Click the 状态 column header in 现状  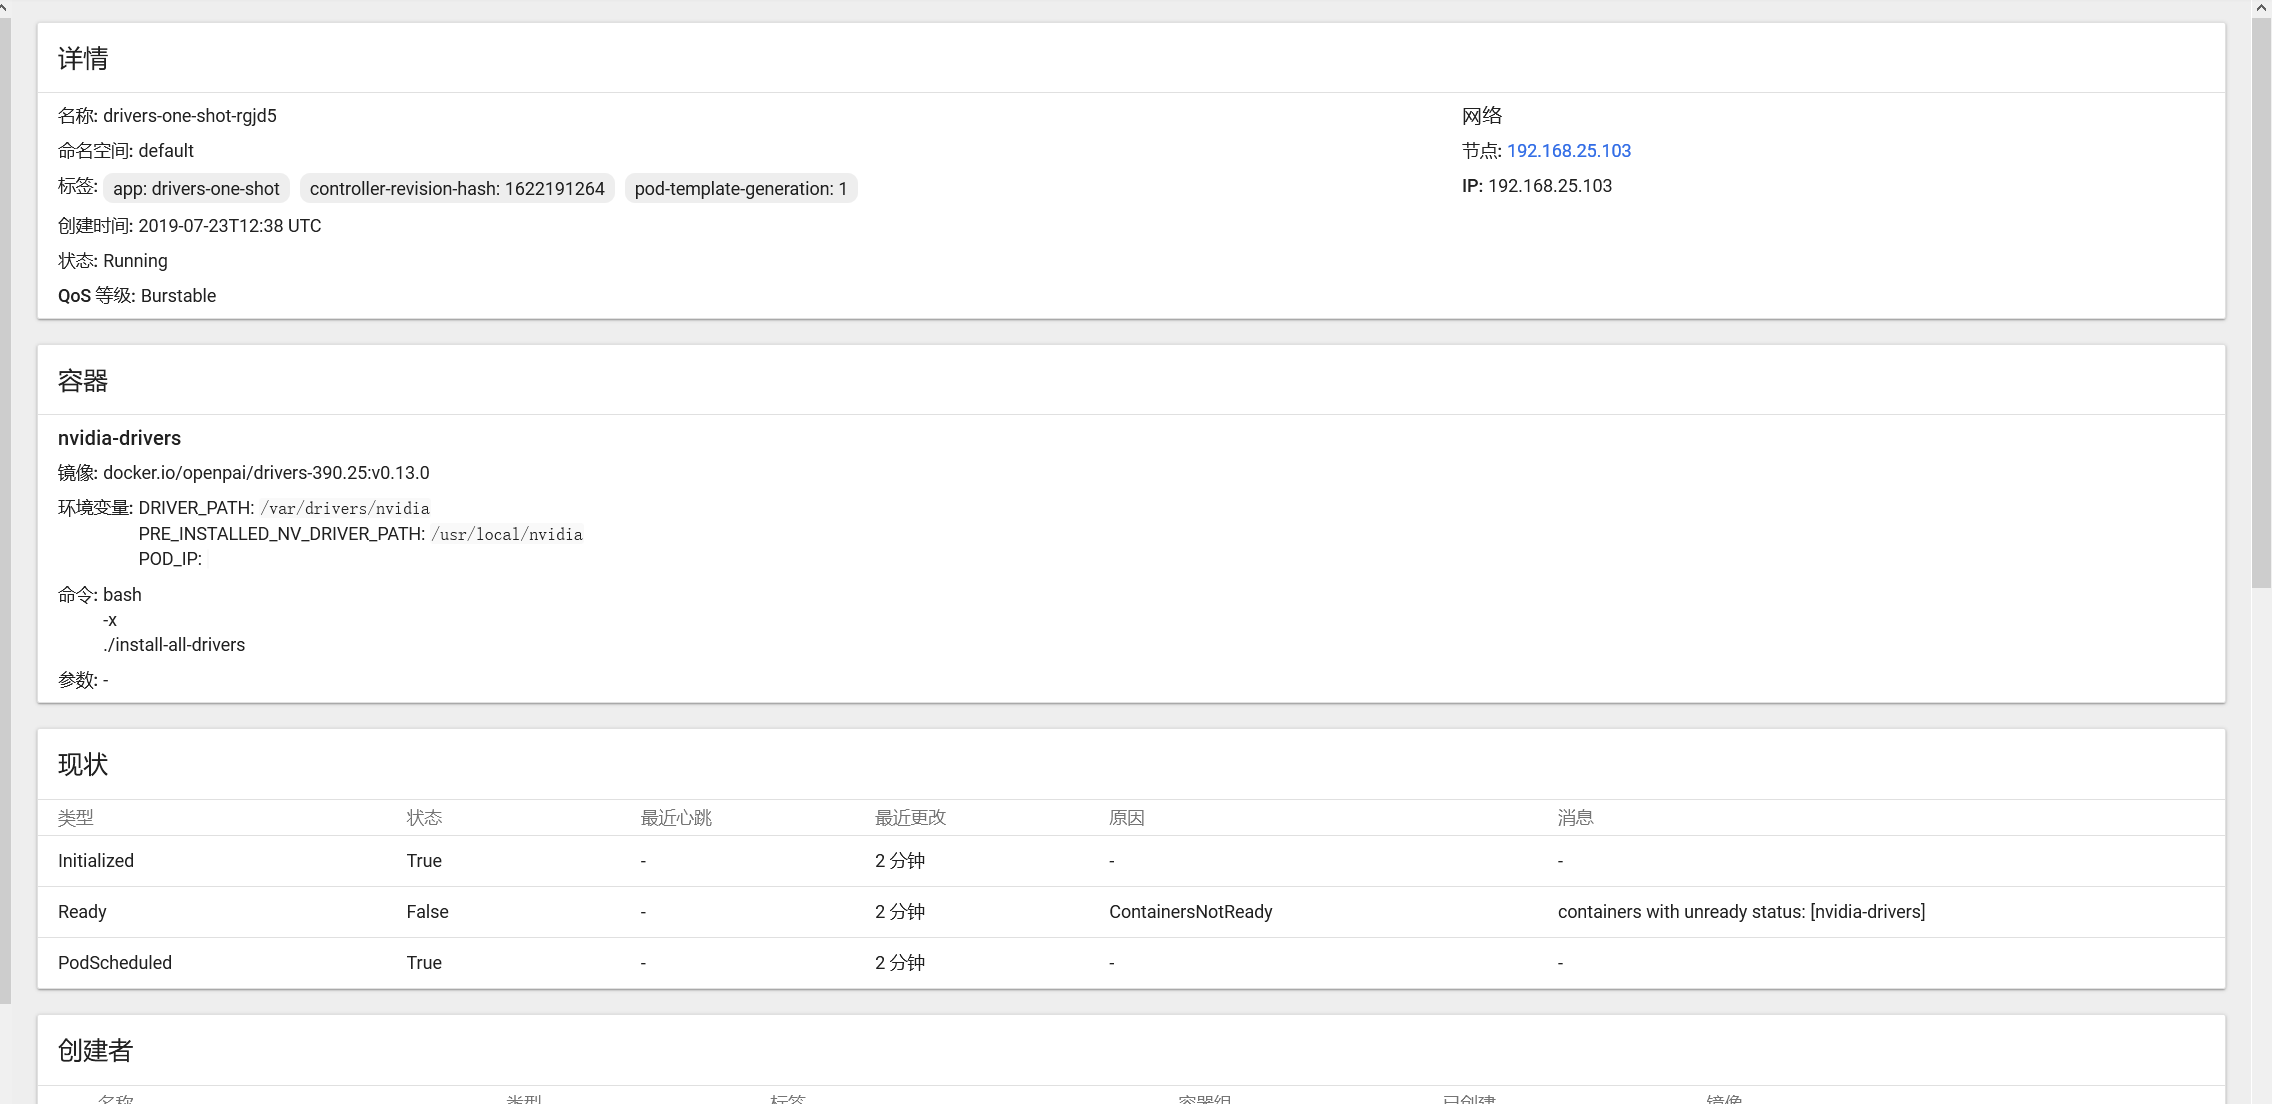(x=424, y=818)
